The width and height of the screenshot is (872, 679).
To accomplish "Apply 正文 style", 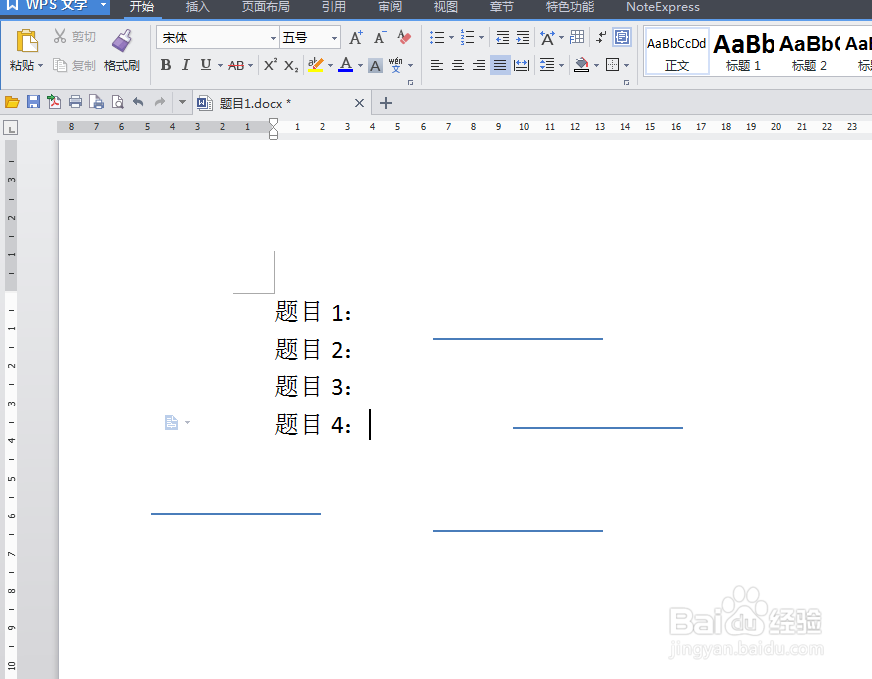I will (x=677, y=52).
